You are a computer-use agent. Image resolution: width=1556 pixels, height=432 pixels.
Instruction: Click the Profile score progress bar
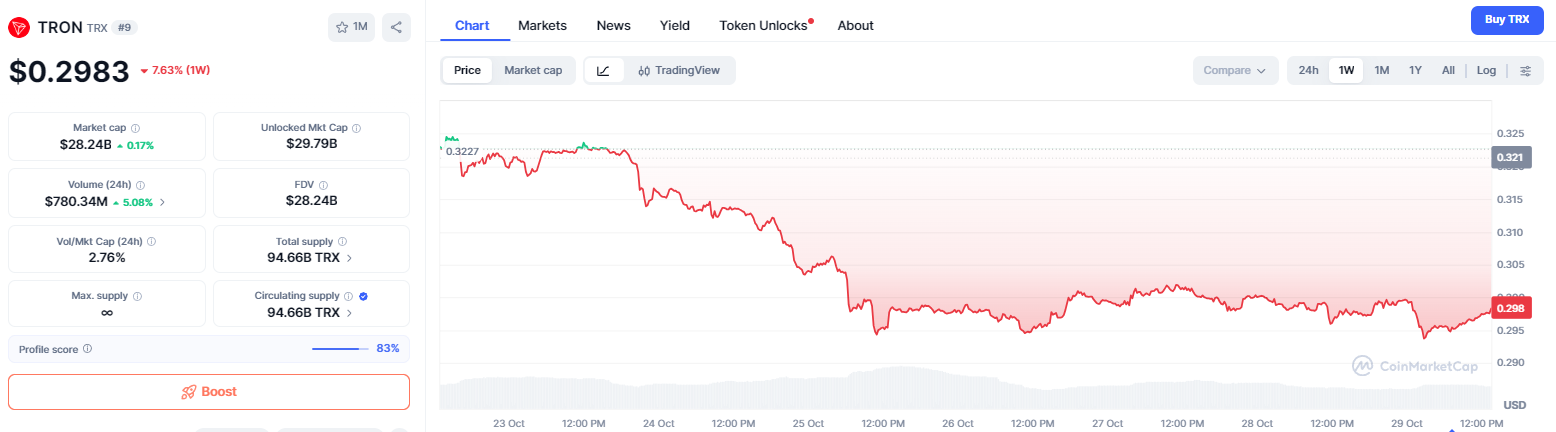click(x=337, y=349)
